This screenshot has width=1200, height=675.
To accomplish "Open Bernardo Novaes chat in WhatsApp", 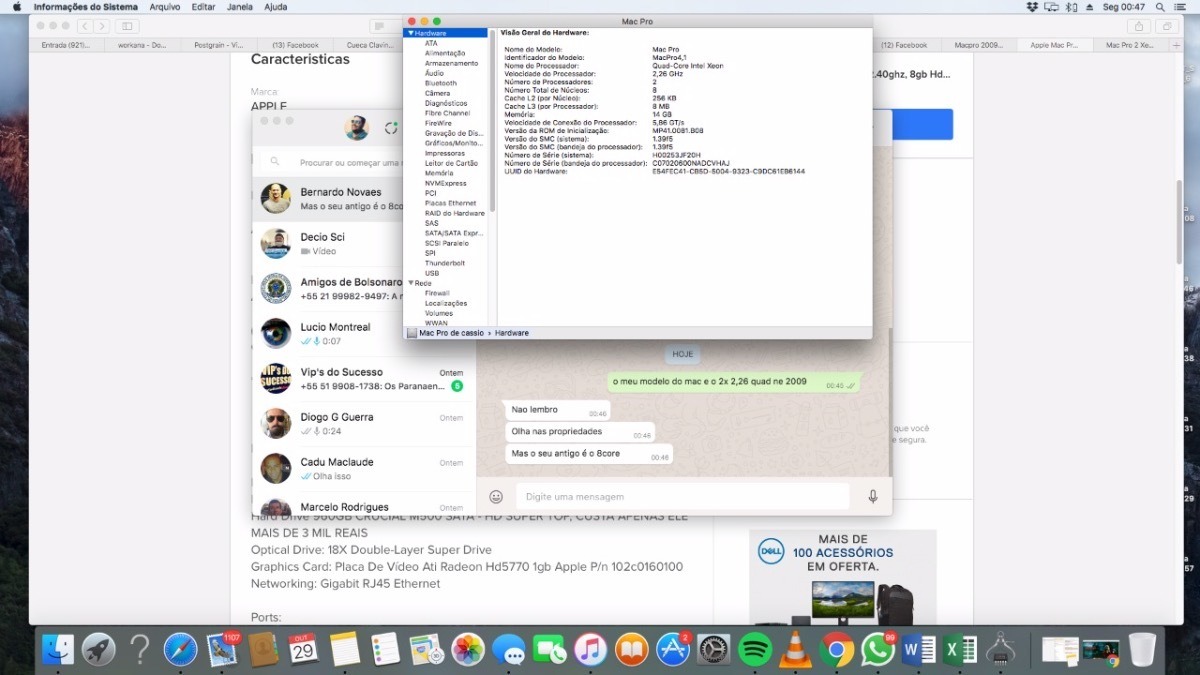I will tap(364, 199).
